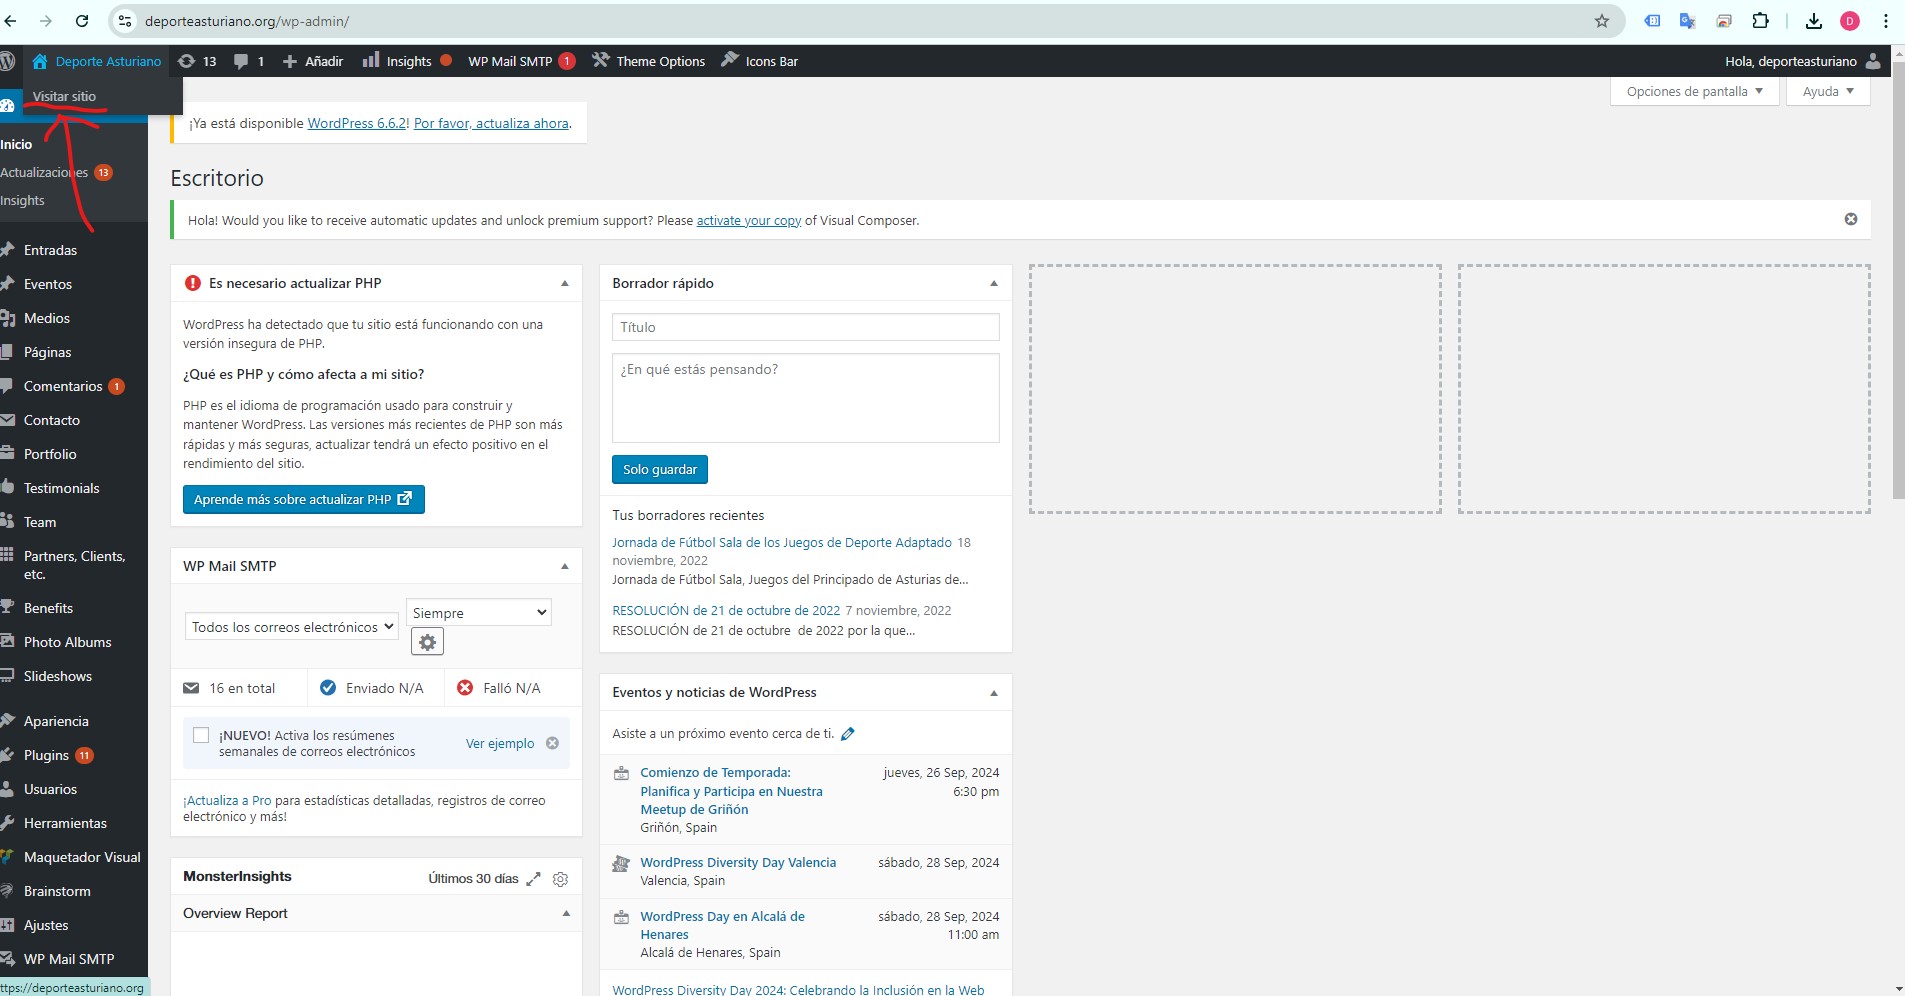Open the WordPress Diversity Day Valencia event
The width and height of the screenshot is (1905, 996).
tap(738, 862)
